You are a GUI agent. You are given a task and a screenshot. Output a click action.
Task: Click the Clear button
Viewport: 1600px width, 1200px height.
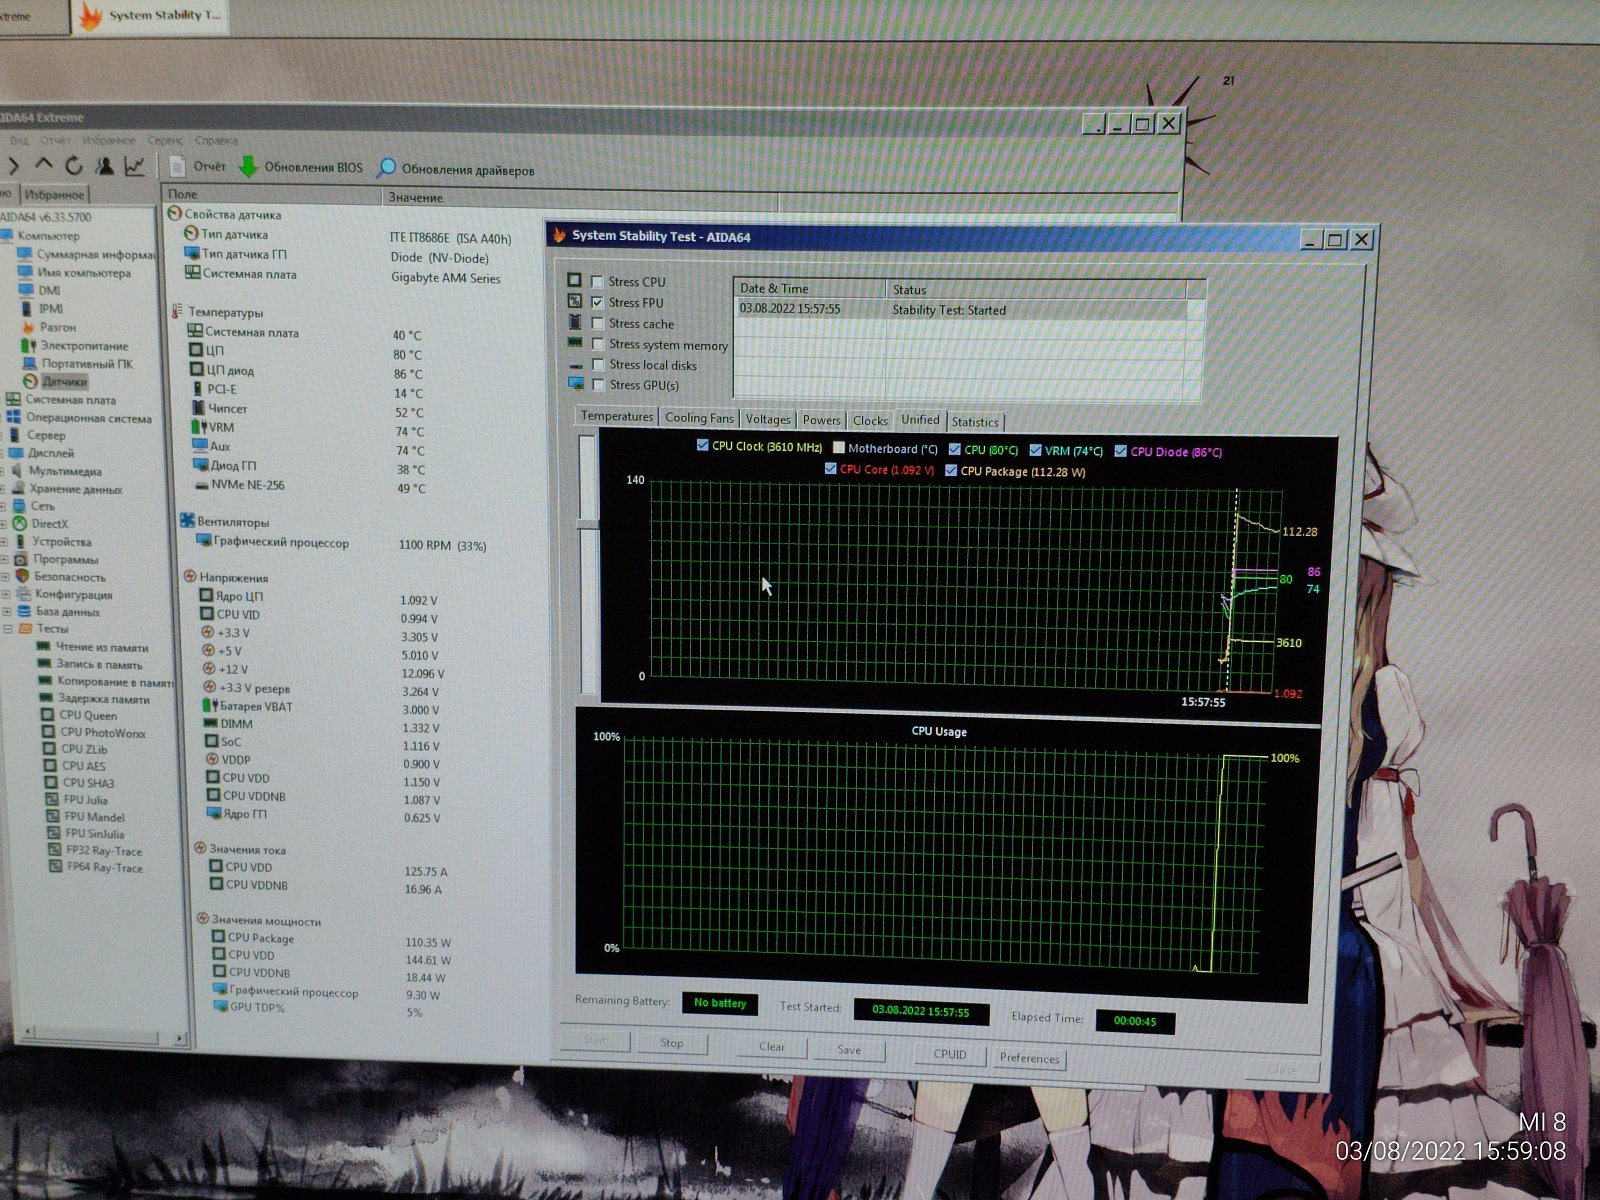pyautogui.click(x=771, y=1046)
